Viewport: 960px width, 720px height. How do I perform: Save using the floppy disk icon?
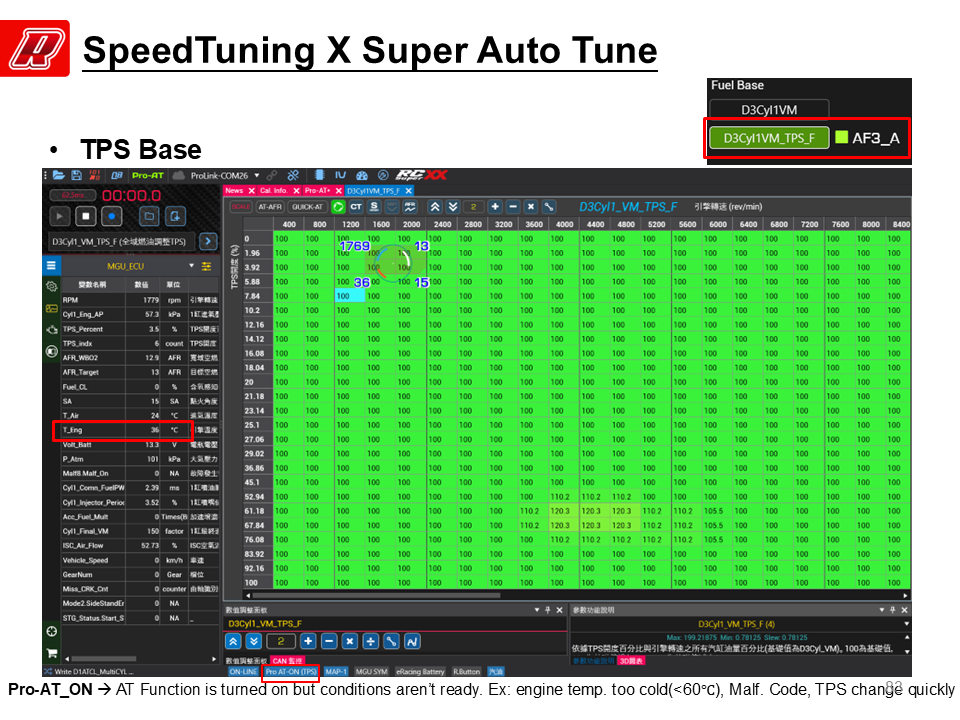[x=77, y=175]
